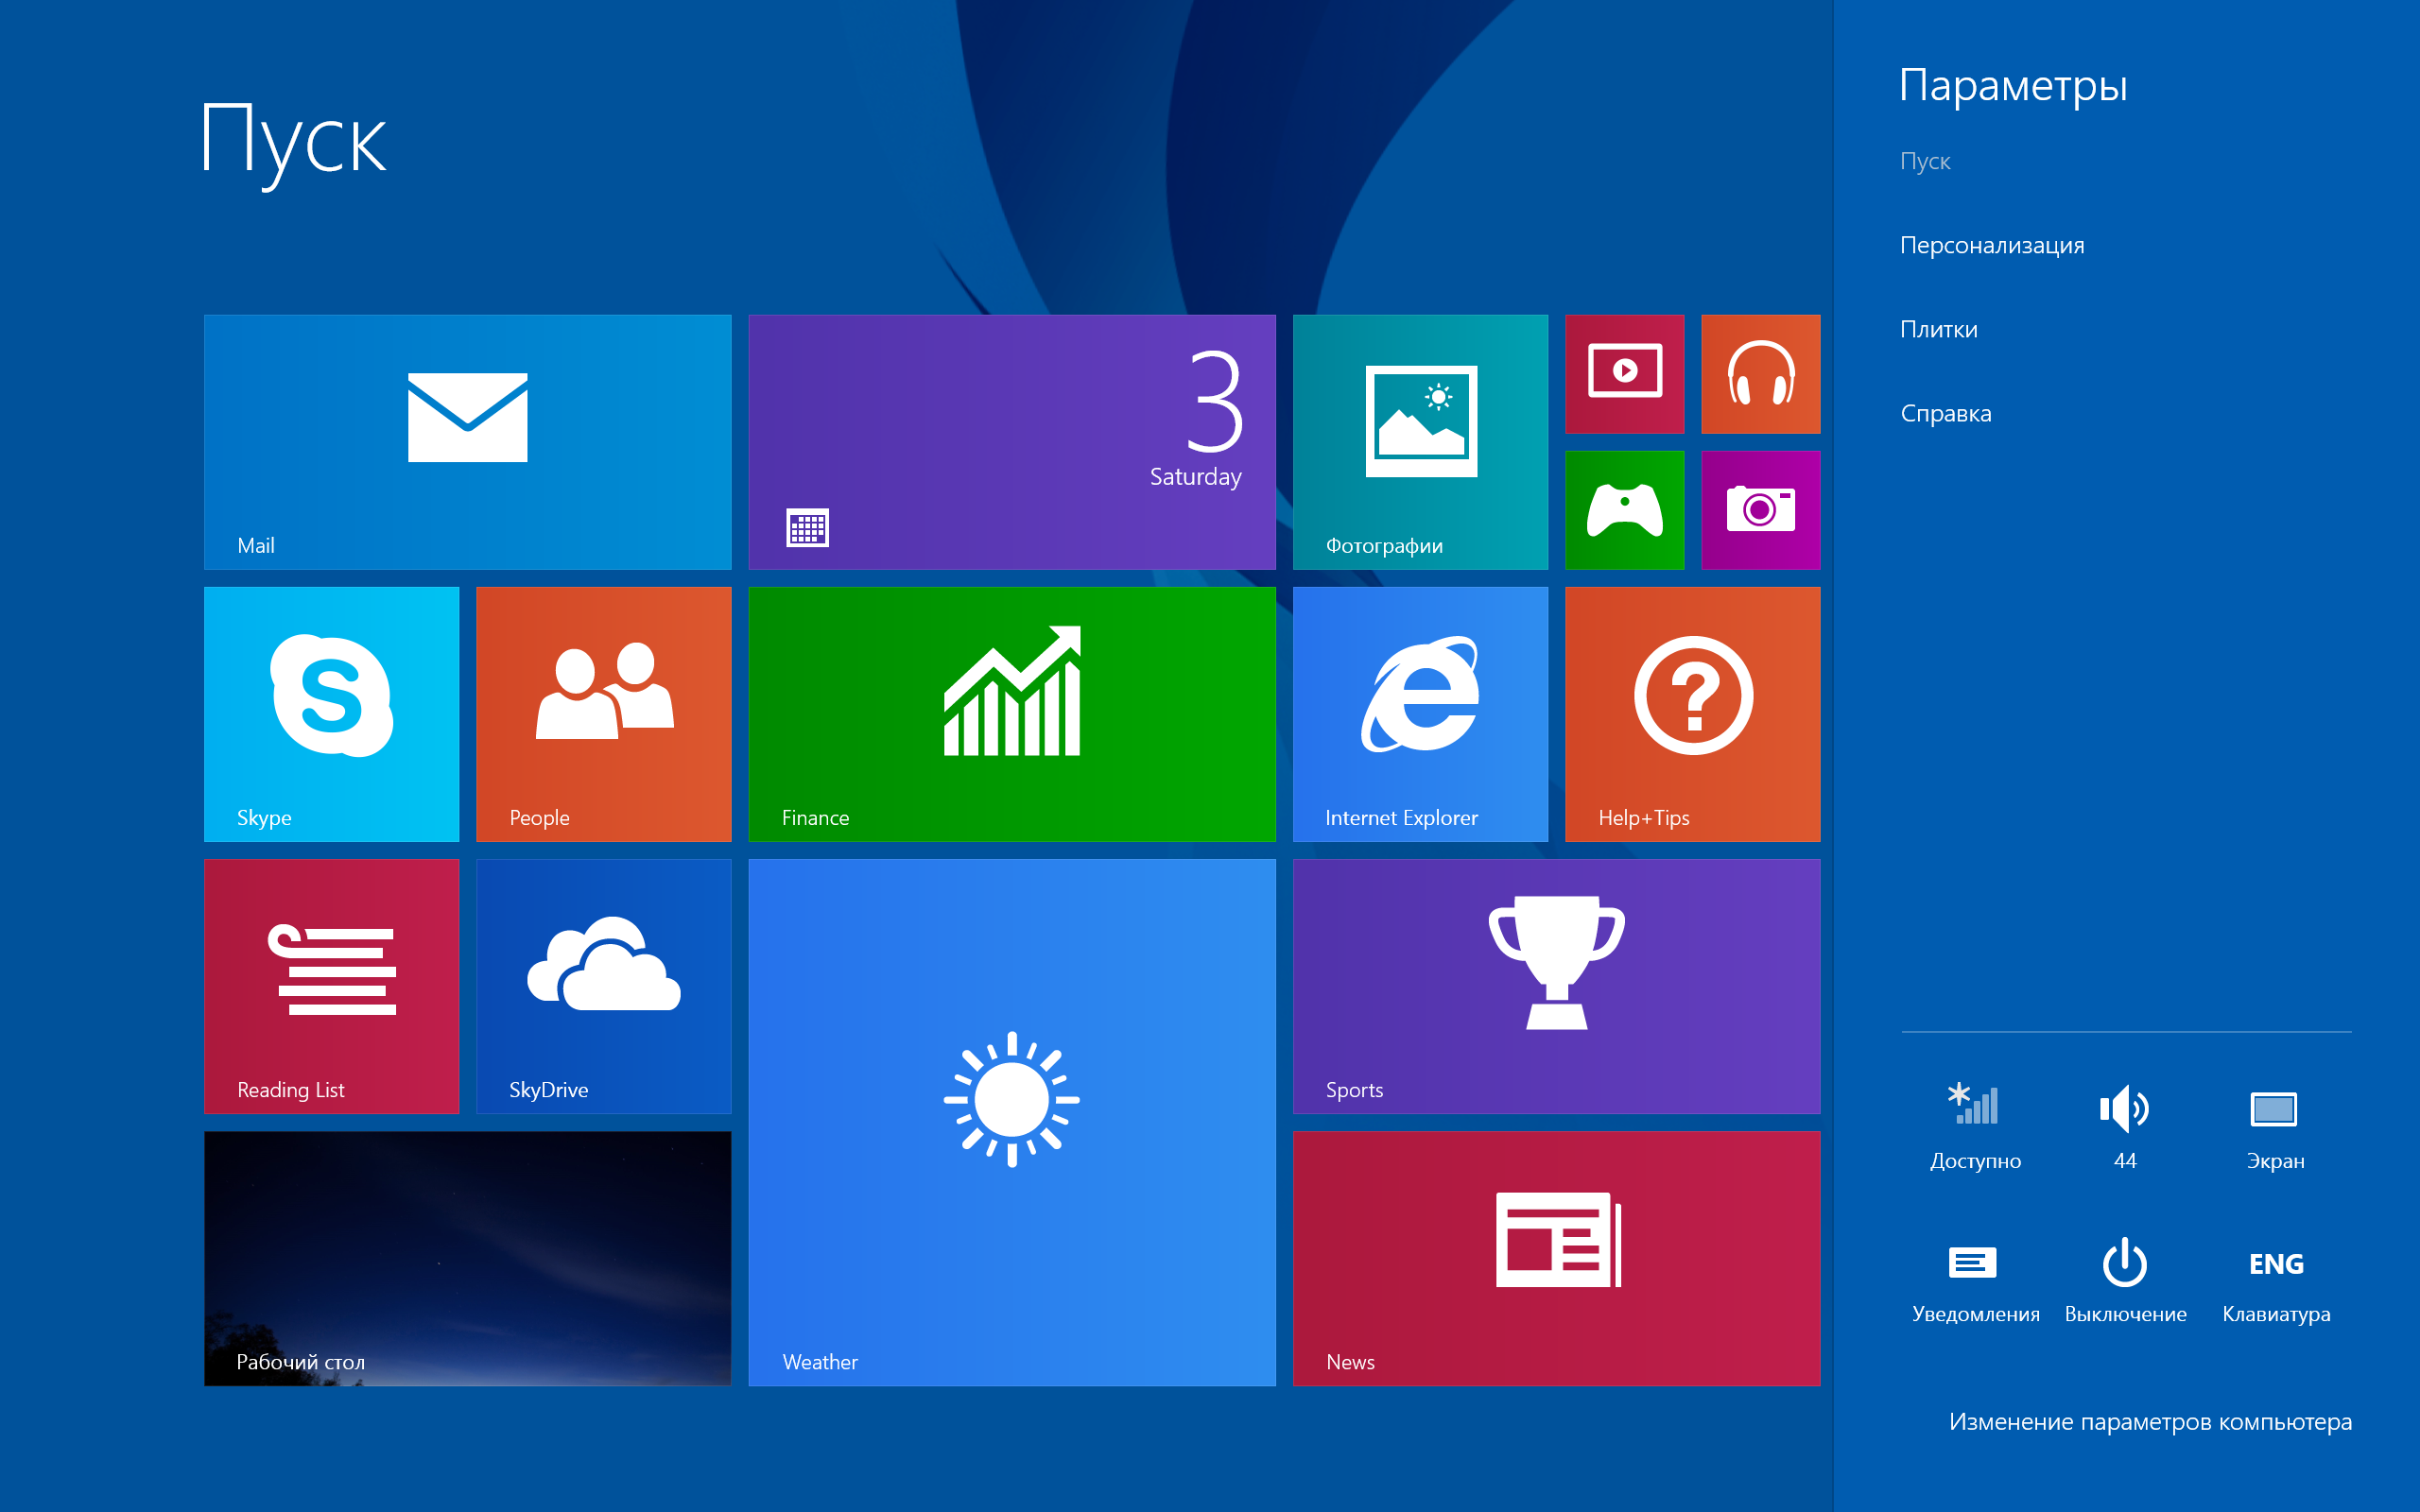2420x1512 pixels.
Task: Click Изменение параметров компьютера link
Action: pyautogui.click(x=2150, y=1421)
